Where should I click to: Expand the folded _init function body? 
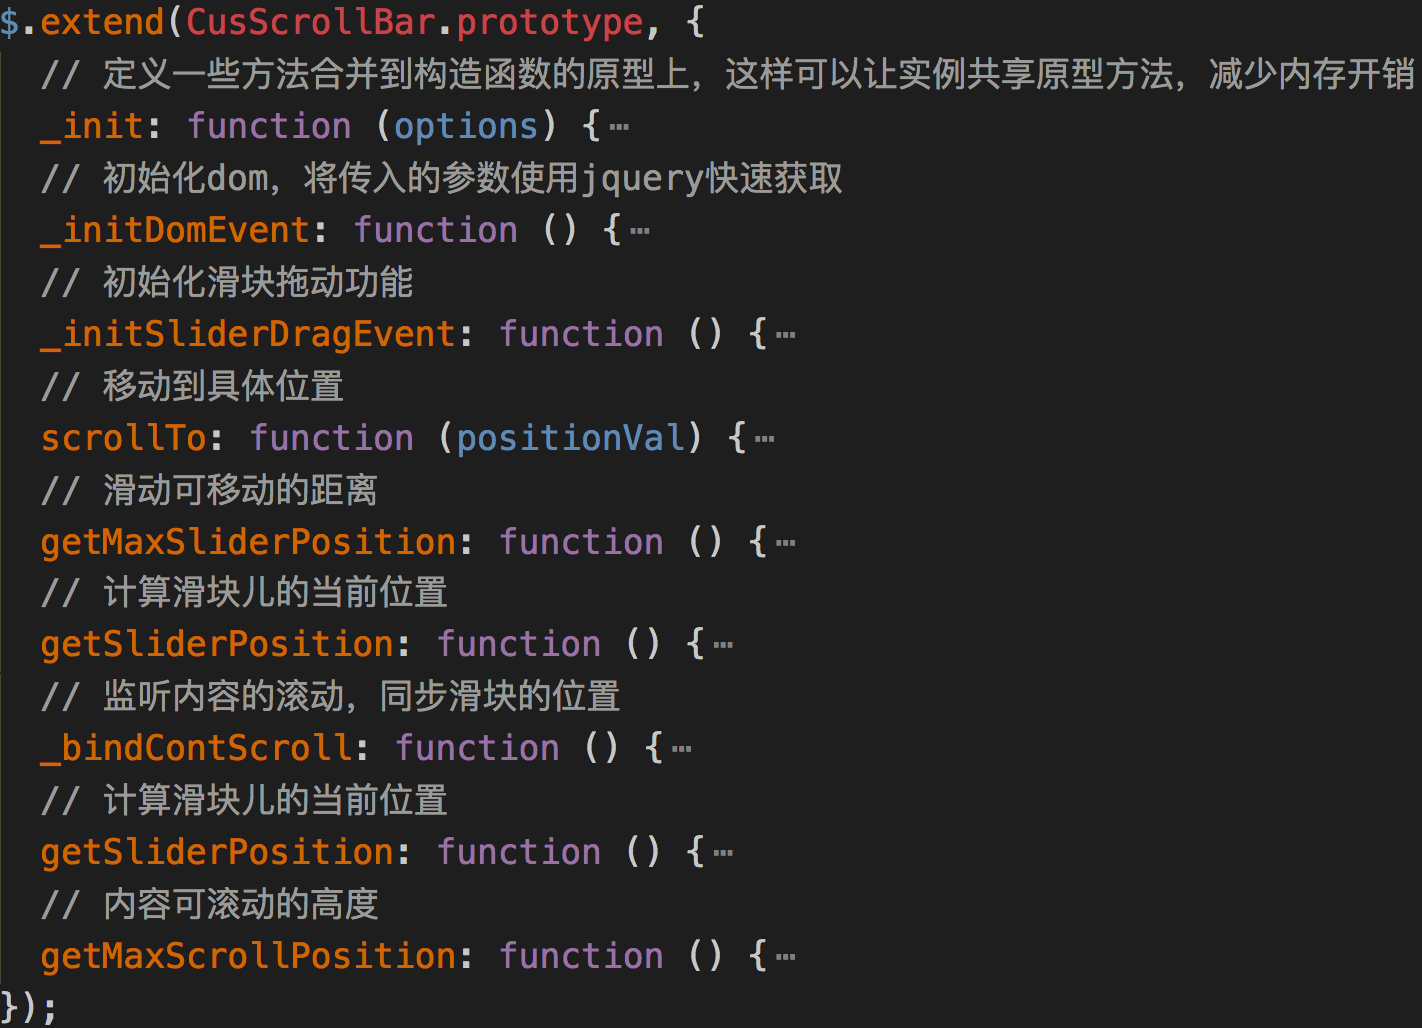tap(619, 128)
